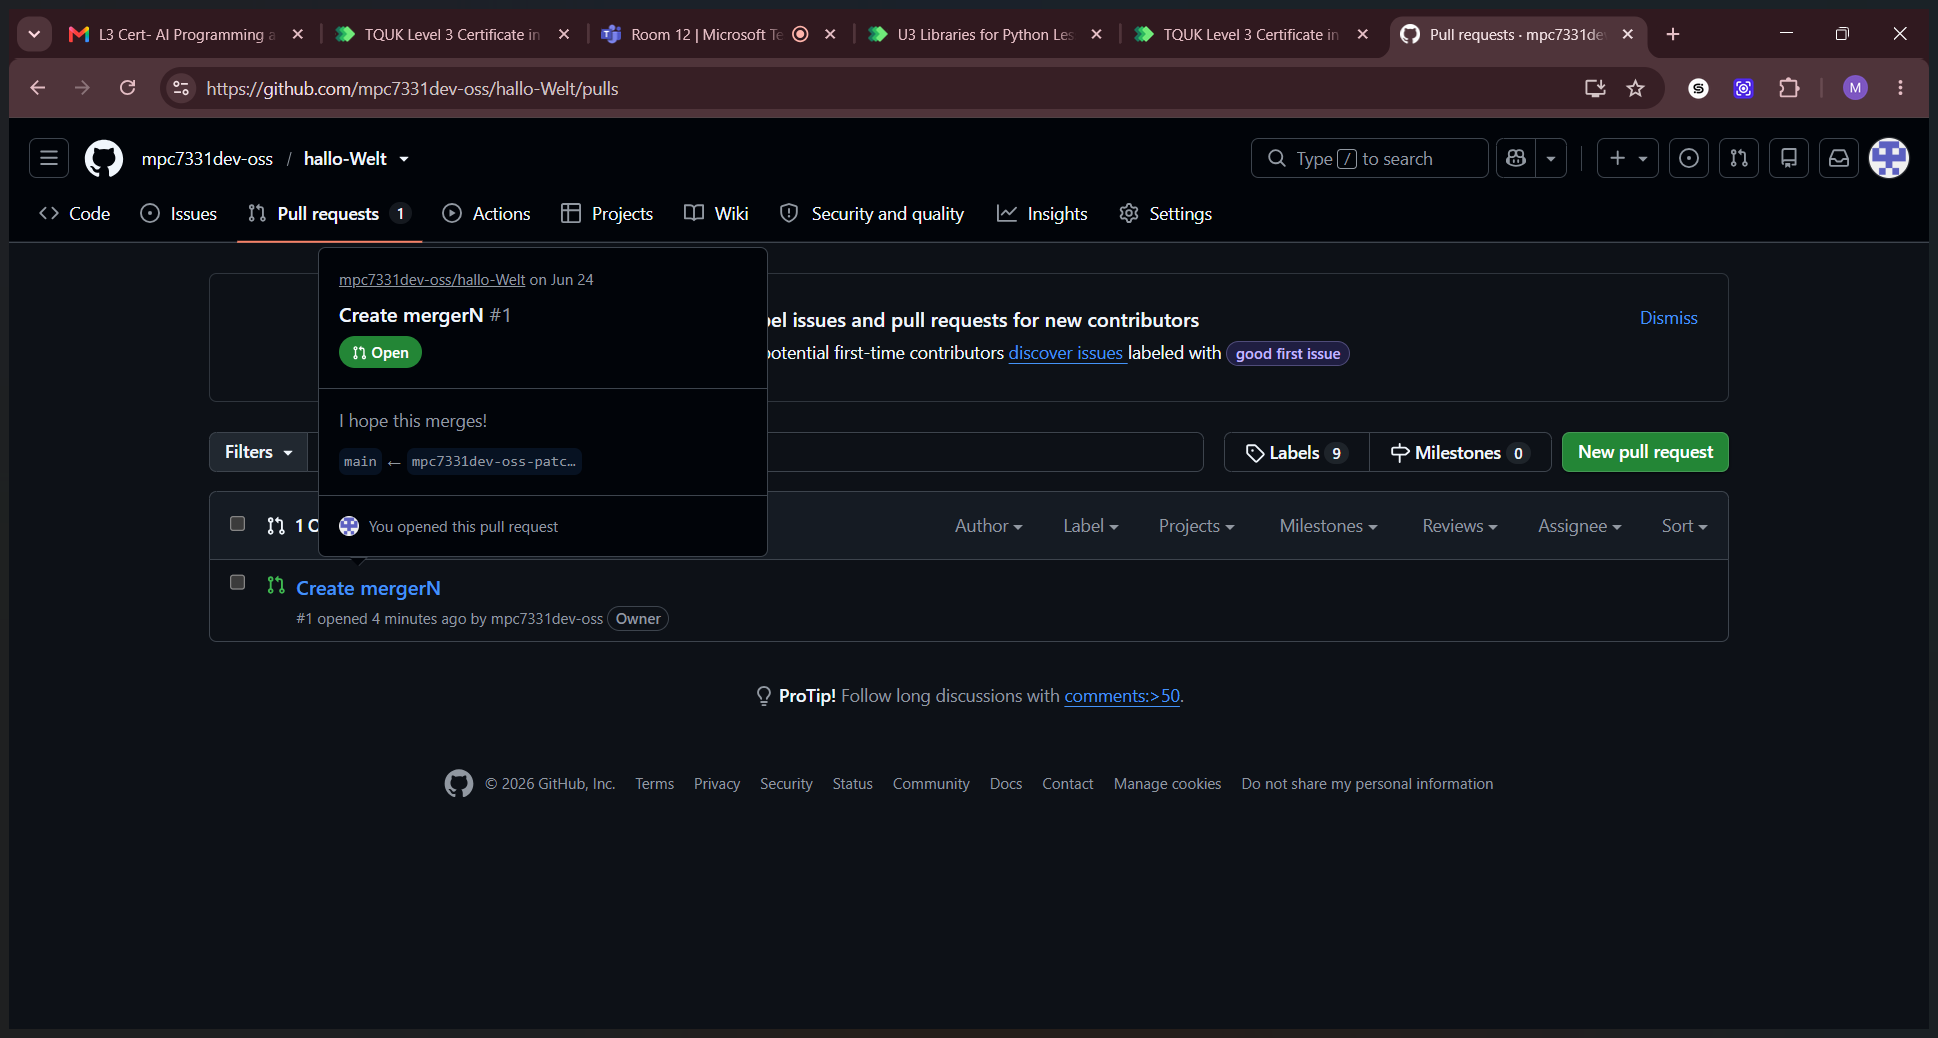Click the footer GitHub logo
The image size is (1938, 1038).
pos(459,784)
